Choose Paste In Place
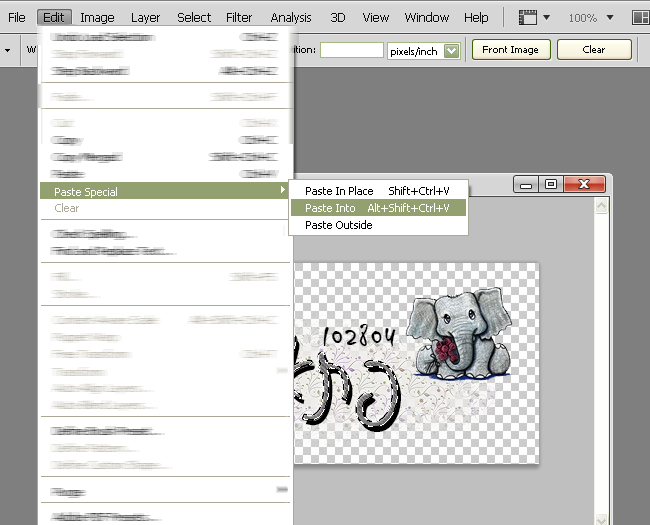The height and width of the screenshot is (525, 650). pos(378,191)
